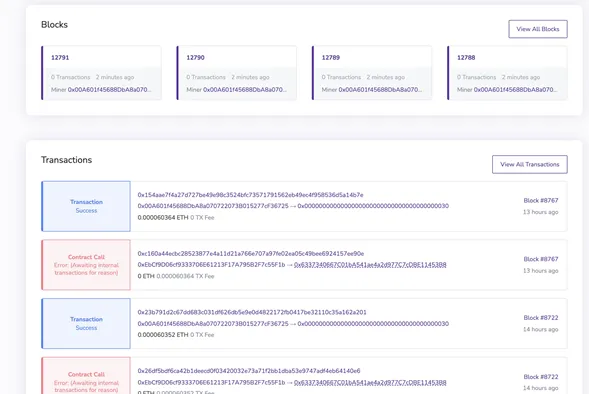Open miner address in block 12788 card

point(515,90)
